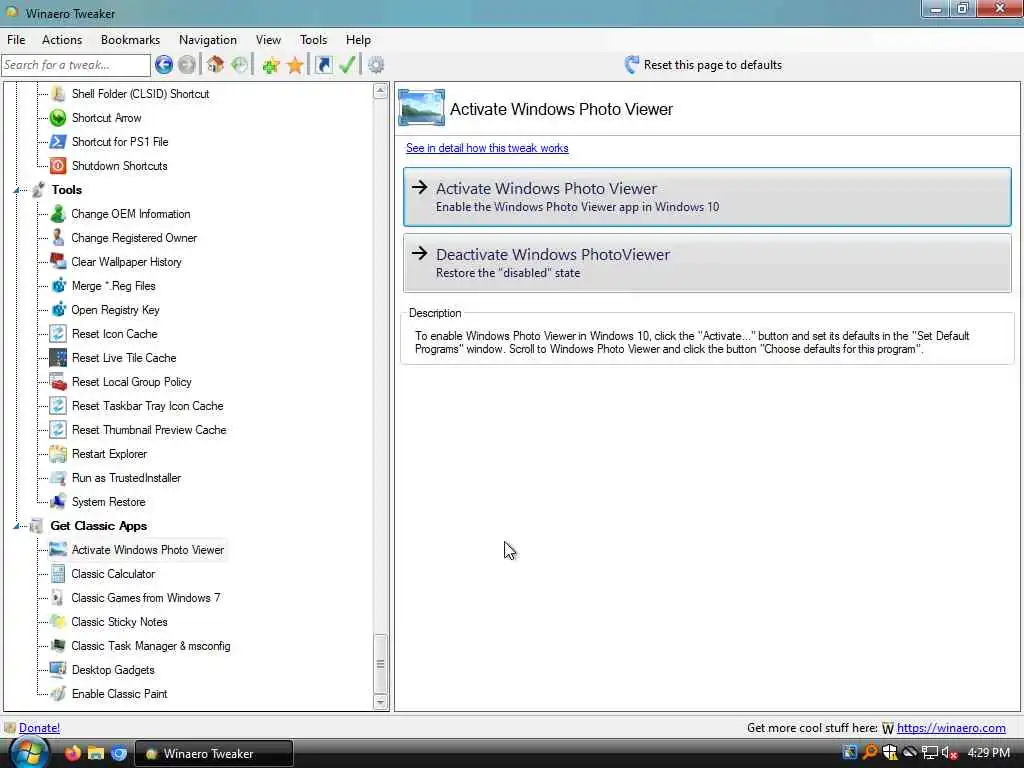This screenshot has height=768, width=1024.
Task: Select Change Registered Owner tree item
Action: pyautogui.click(x=134, y=238)
